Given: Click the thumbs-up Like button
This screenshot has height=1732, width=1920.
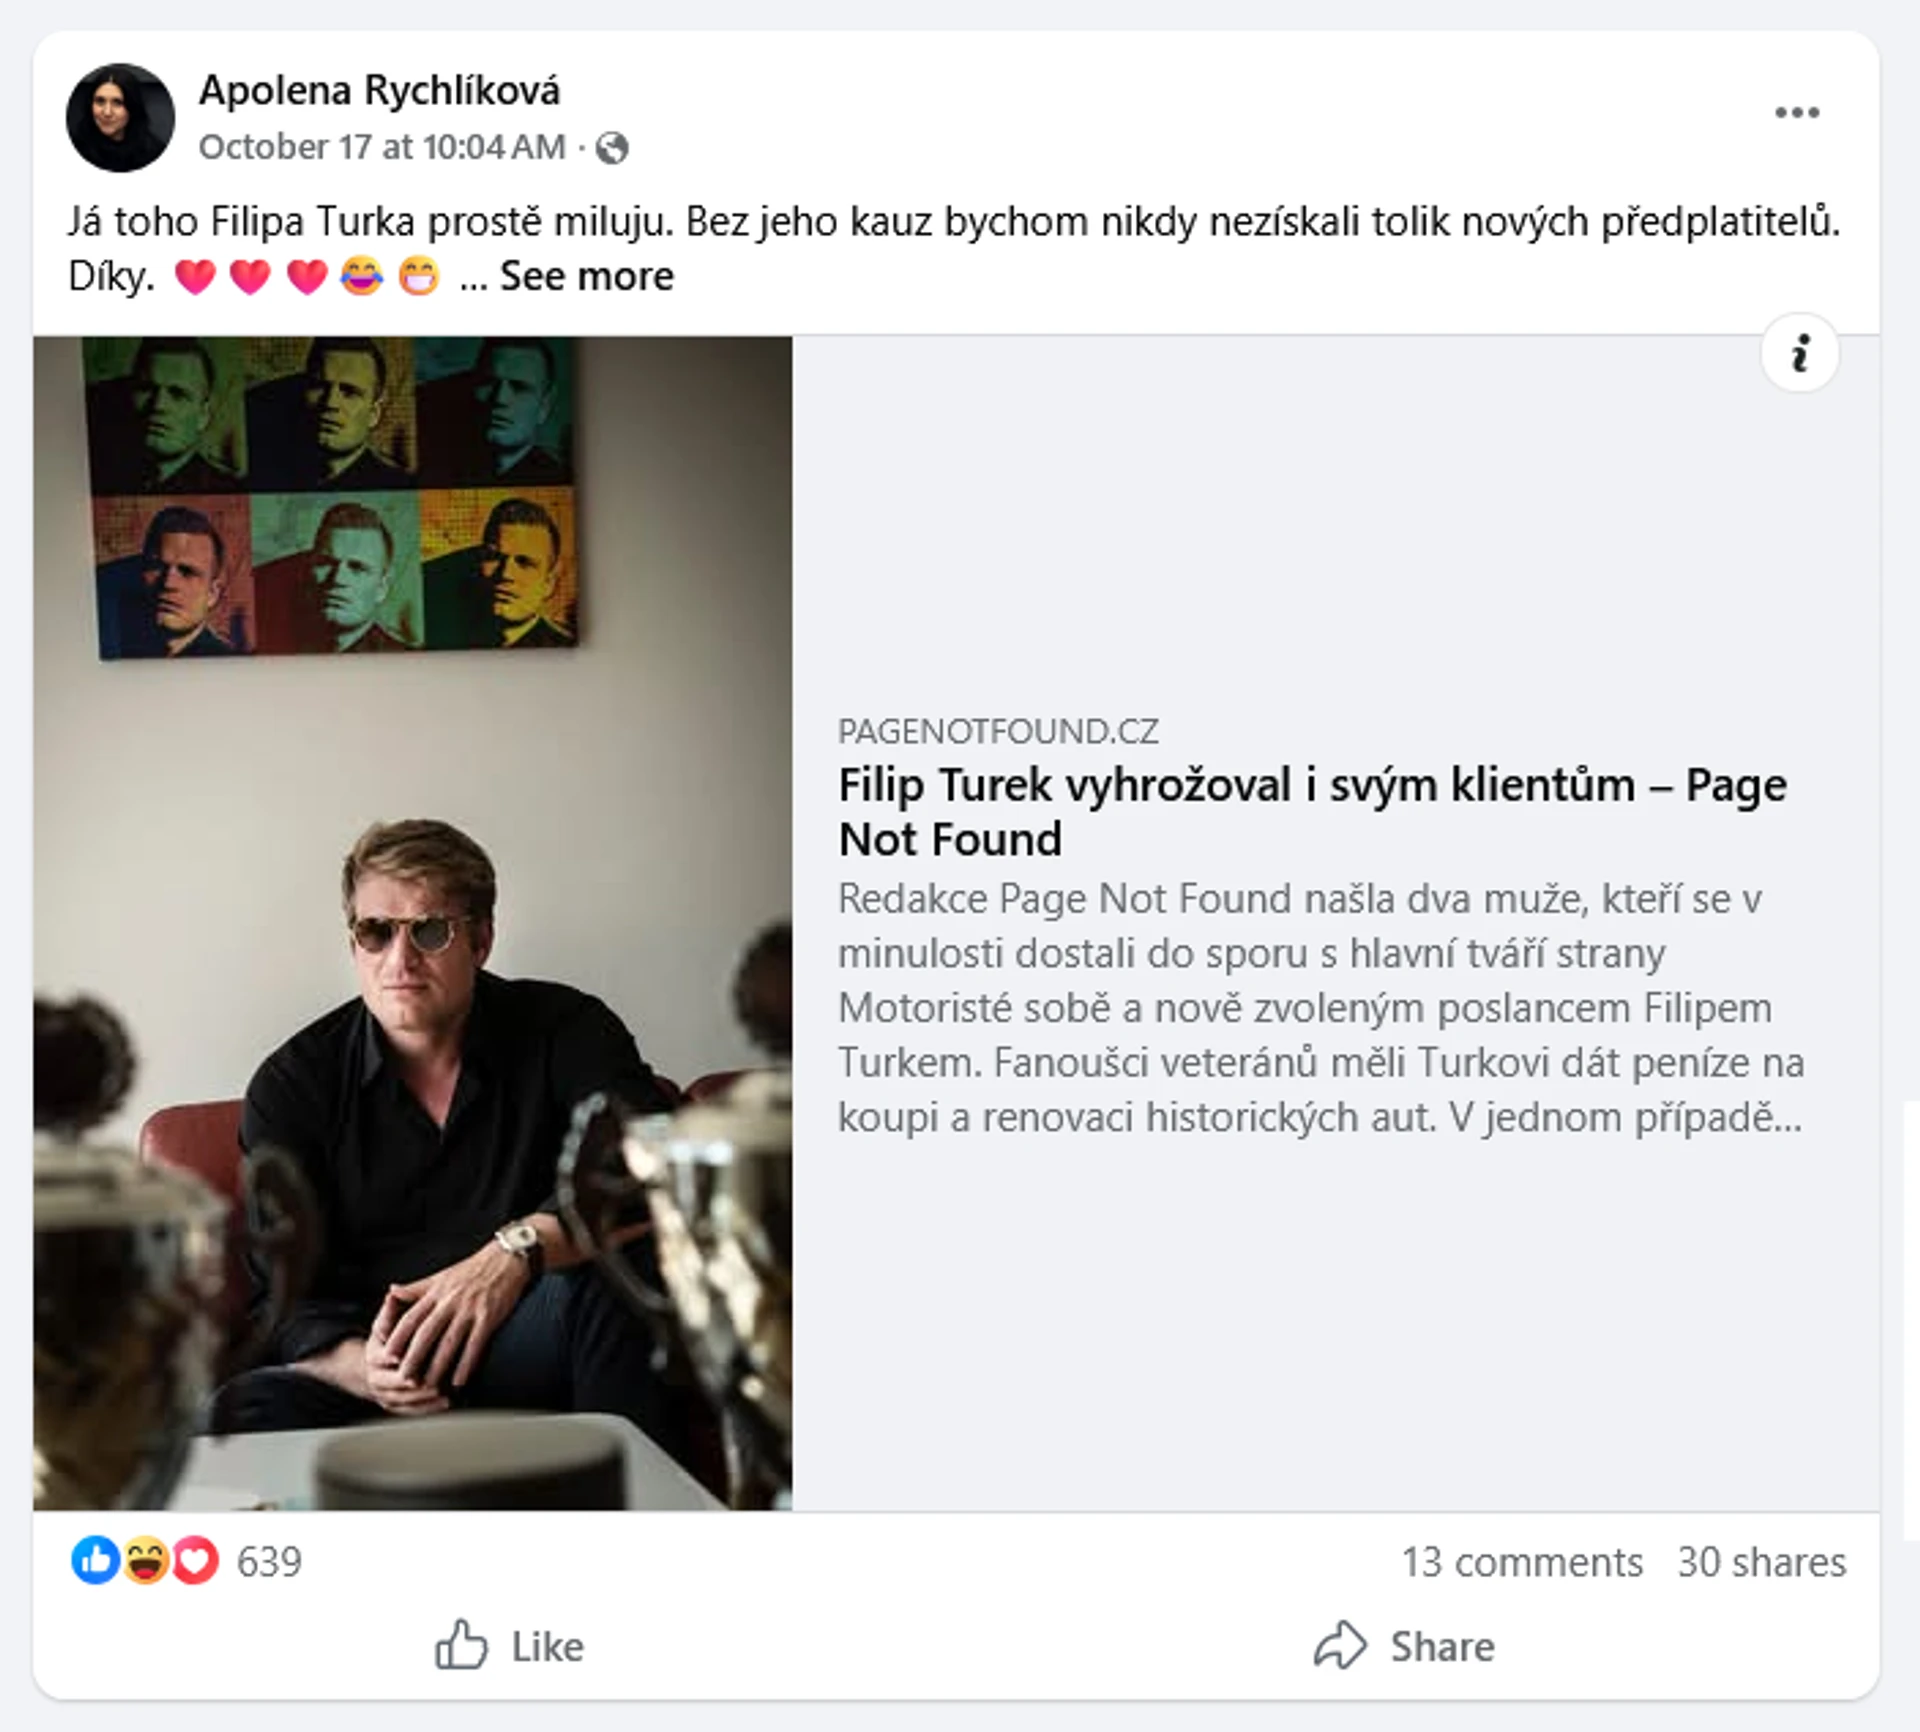Looking at the screenshot, I should [x=509, y=1647].
